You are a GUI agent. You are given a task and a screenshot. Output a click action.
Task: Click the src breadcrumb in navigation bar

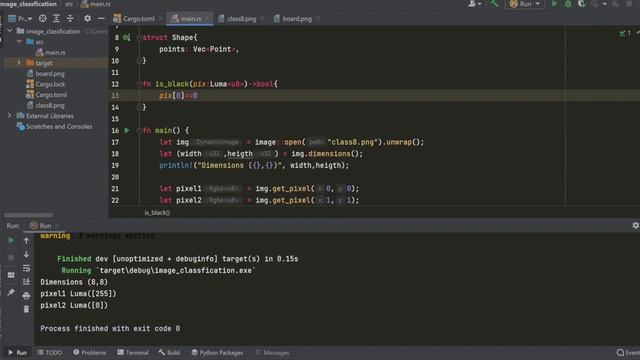pos(69,4)
